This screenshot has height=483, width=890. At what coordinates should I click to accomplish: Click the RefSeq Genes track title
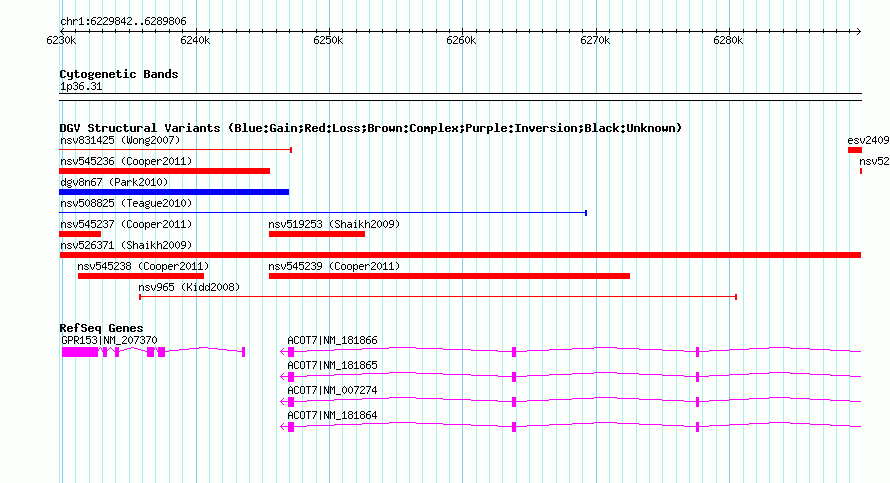tap(101, 328)
